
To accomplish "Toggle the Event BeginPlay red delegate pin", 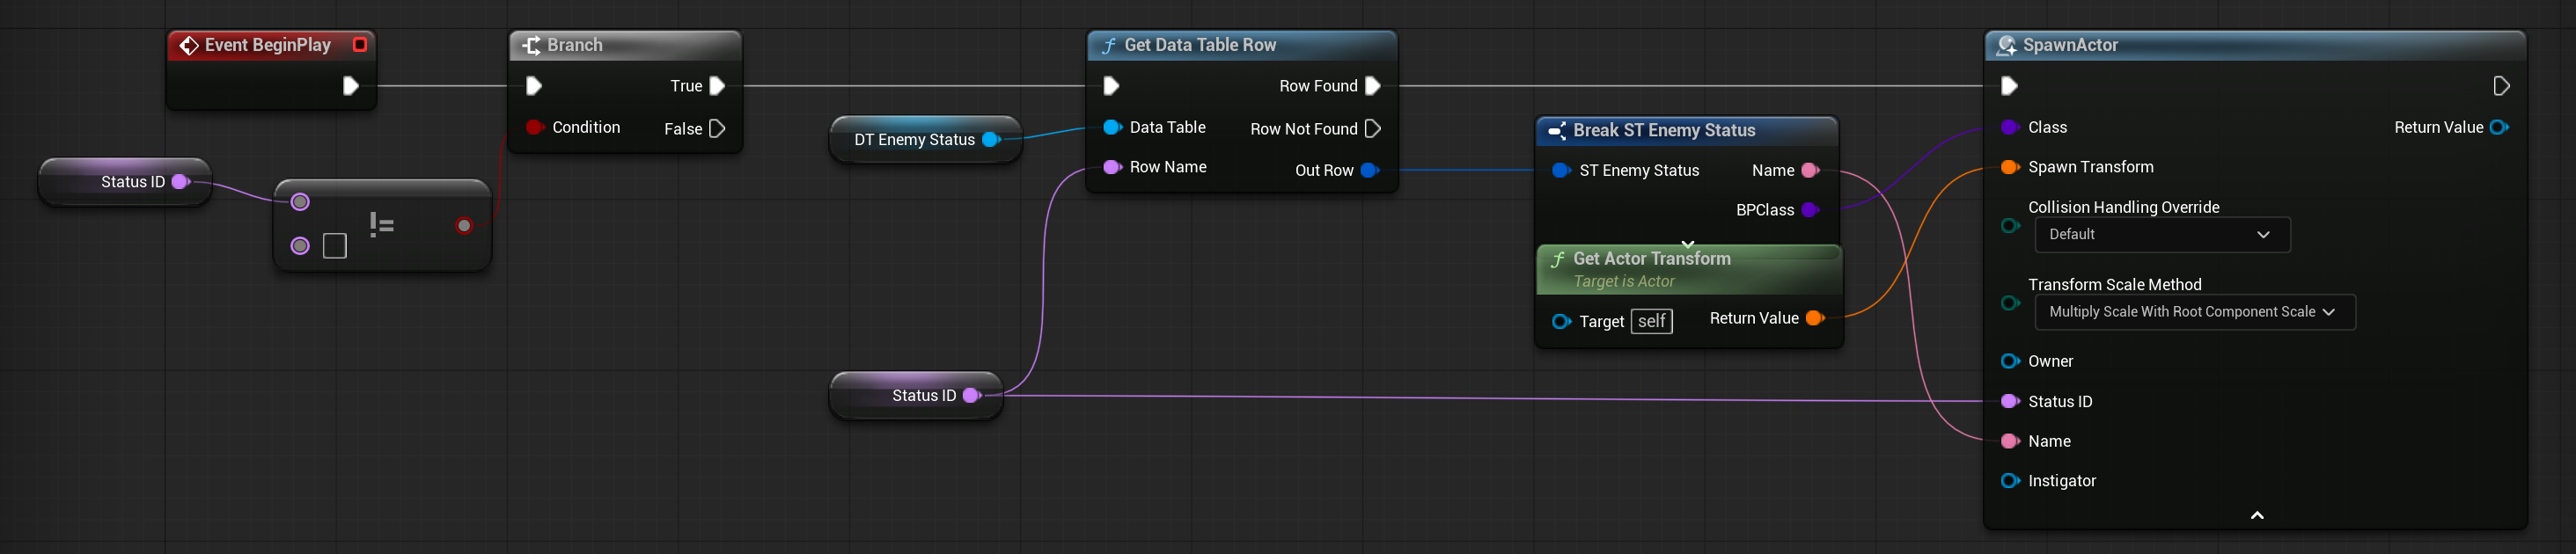I will 360,45.
